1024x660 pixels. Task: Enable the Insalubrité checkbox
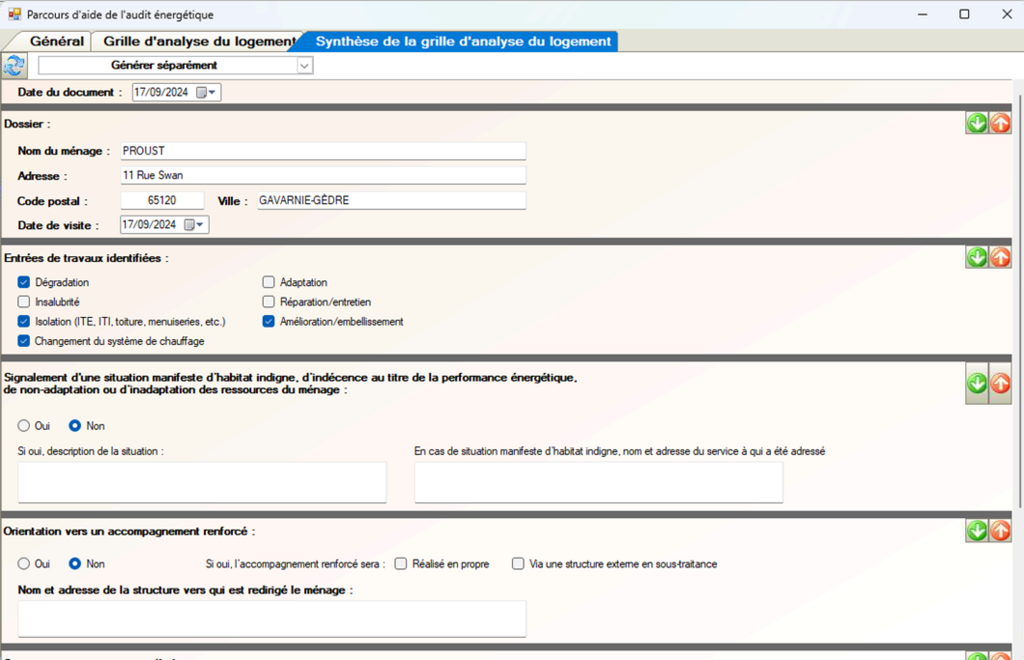click(x=24, y=302)
